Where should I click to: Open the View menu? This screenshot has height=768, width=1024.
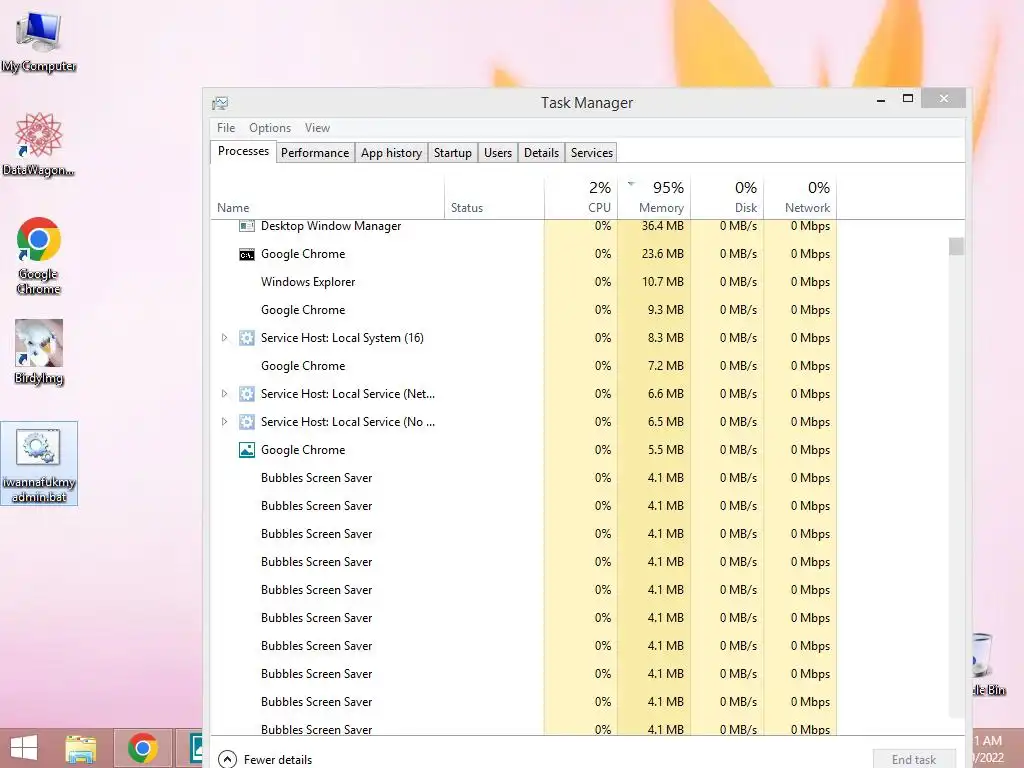click(317, 128)
